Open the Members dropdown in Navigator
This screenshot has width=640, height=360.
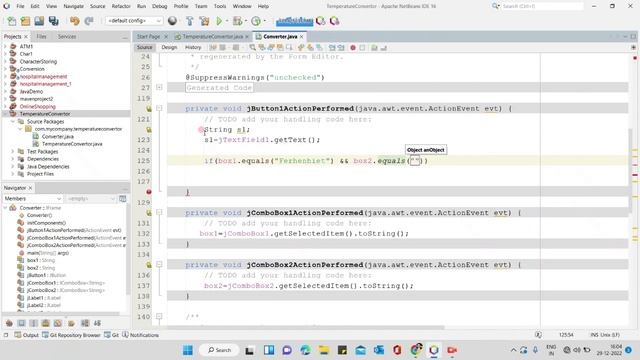pos(33,199)
